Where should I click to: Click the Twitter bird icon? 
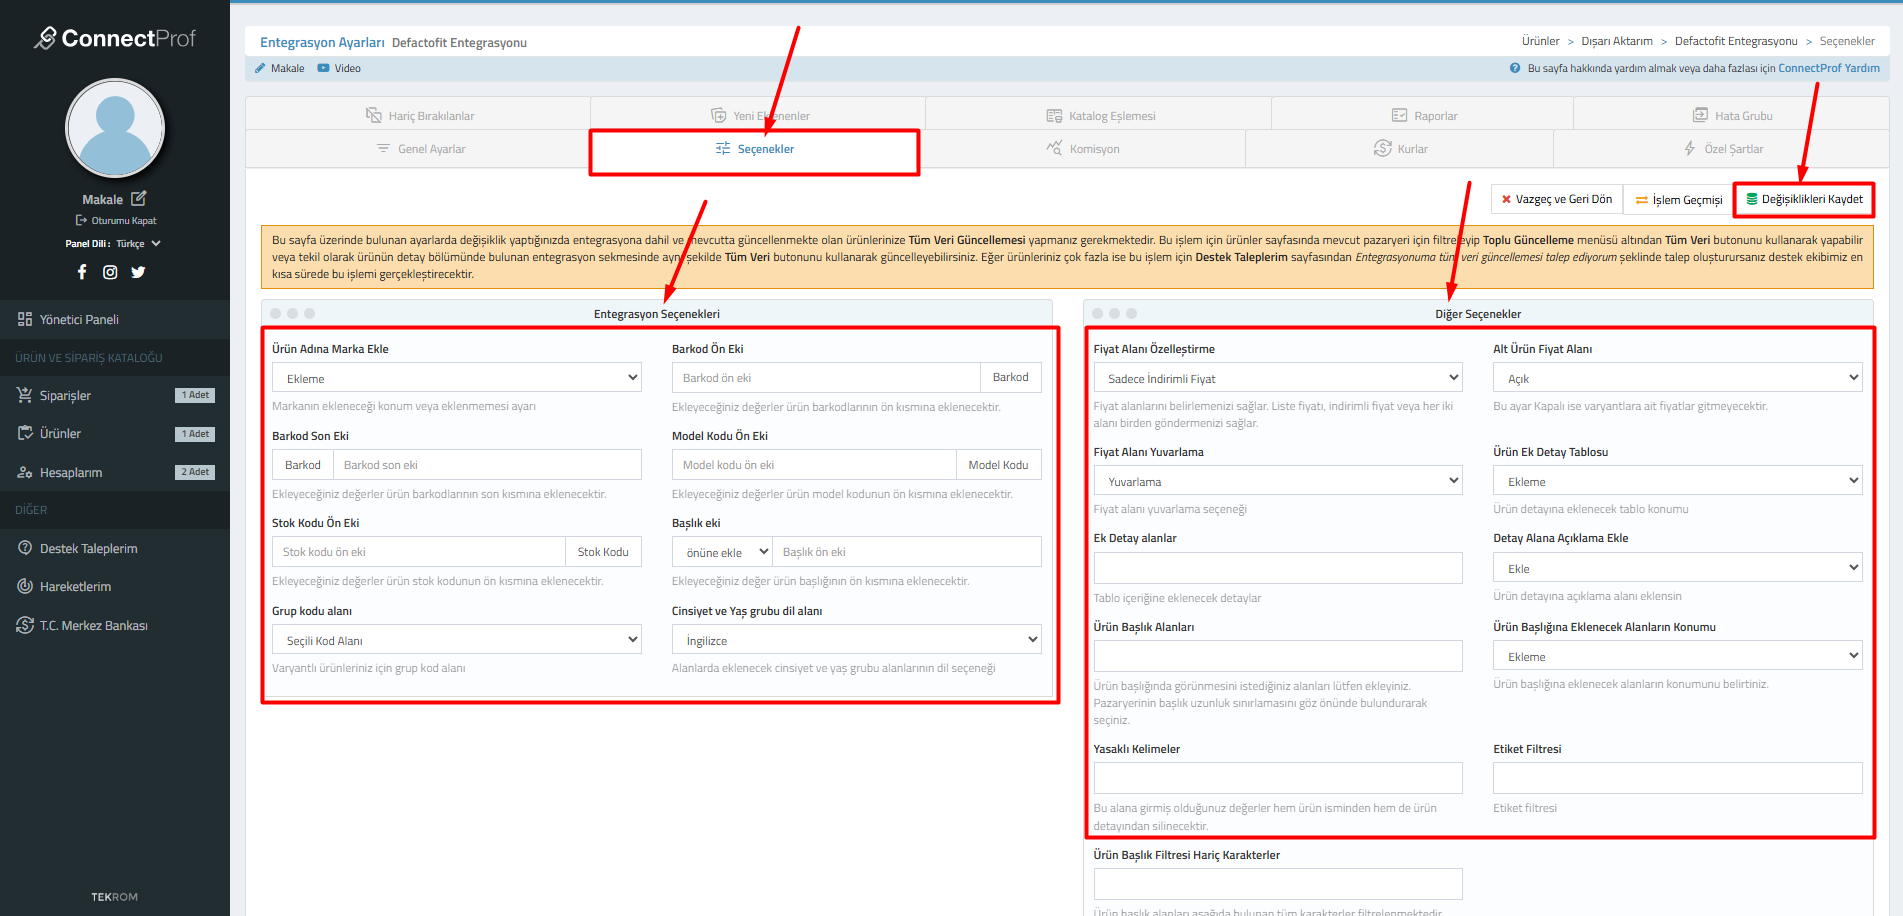[138, 272]
